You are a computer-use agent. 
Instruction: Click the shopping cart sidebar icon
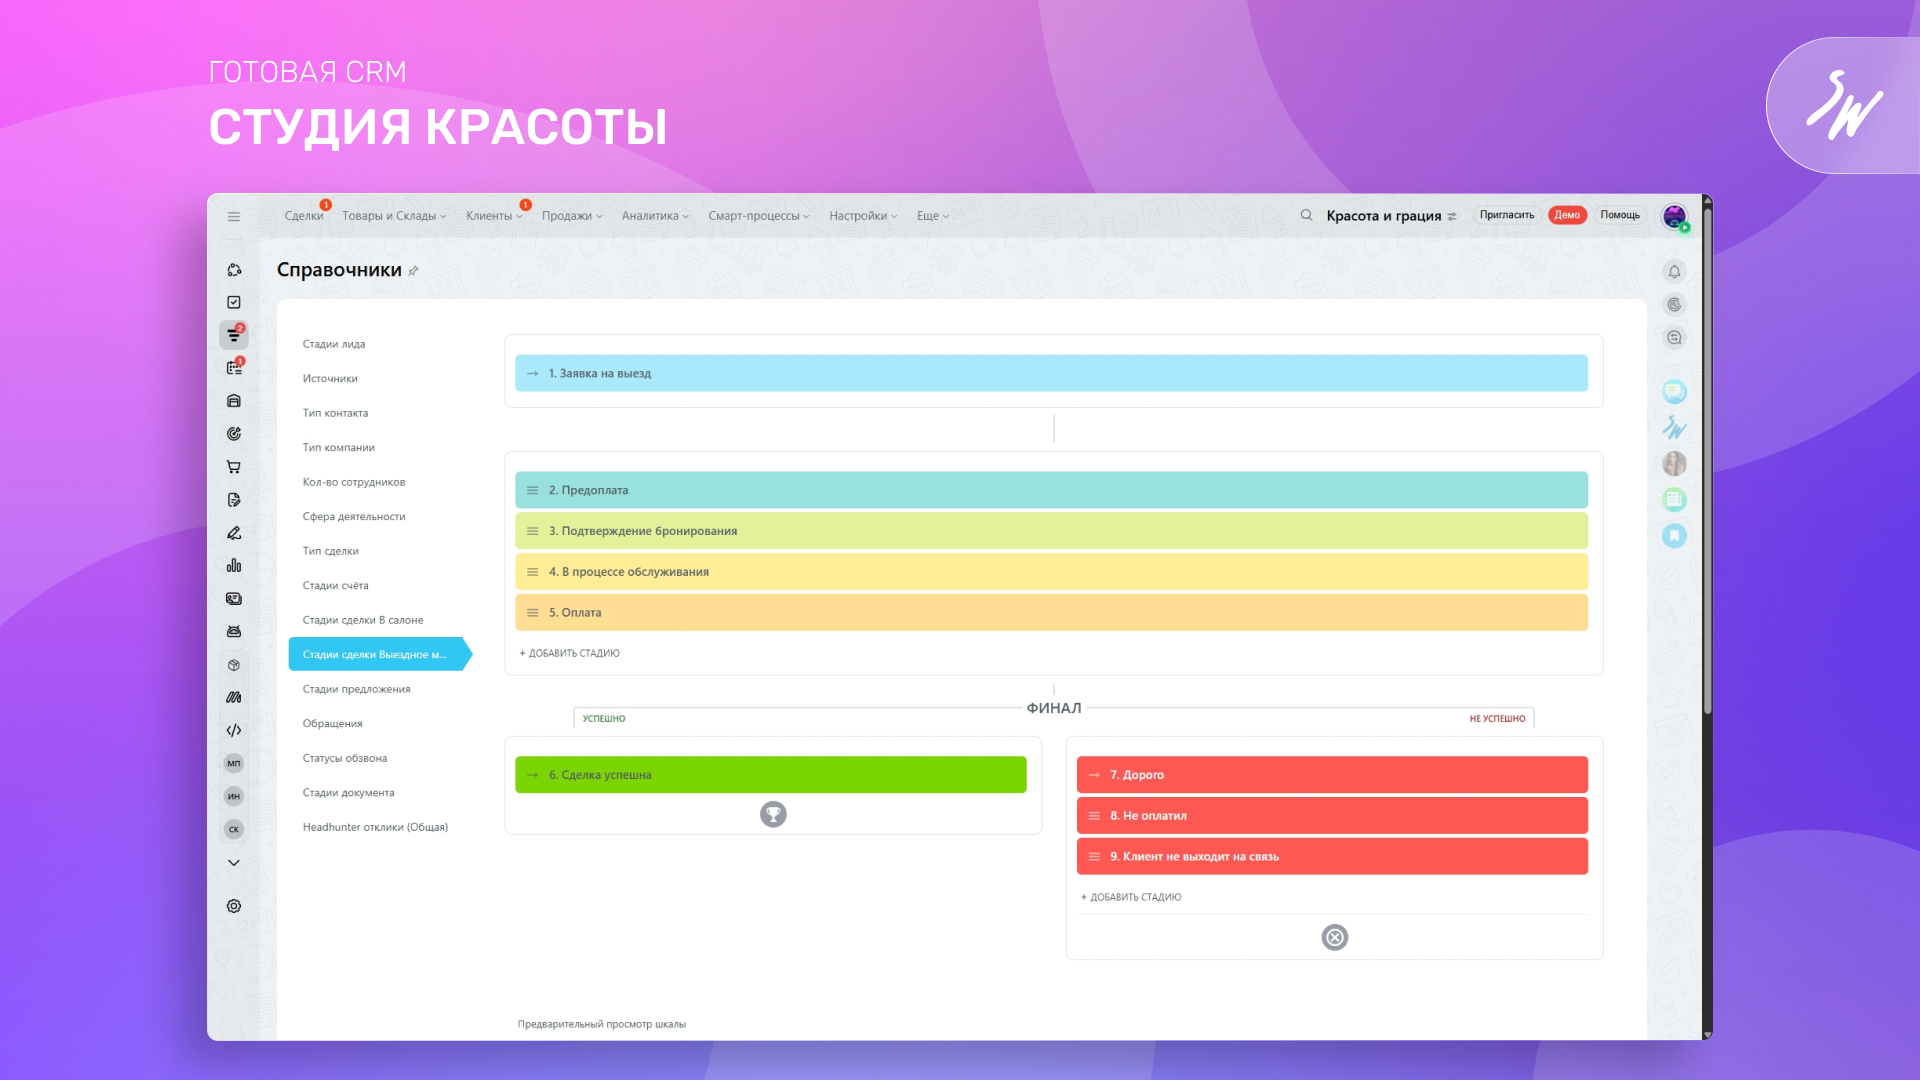(x=233, y=467)
